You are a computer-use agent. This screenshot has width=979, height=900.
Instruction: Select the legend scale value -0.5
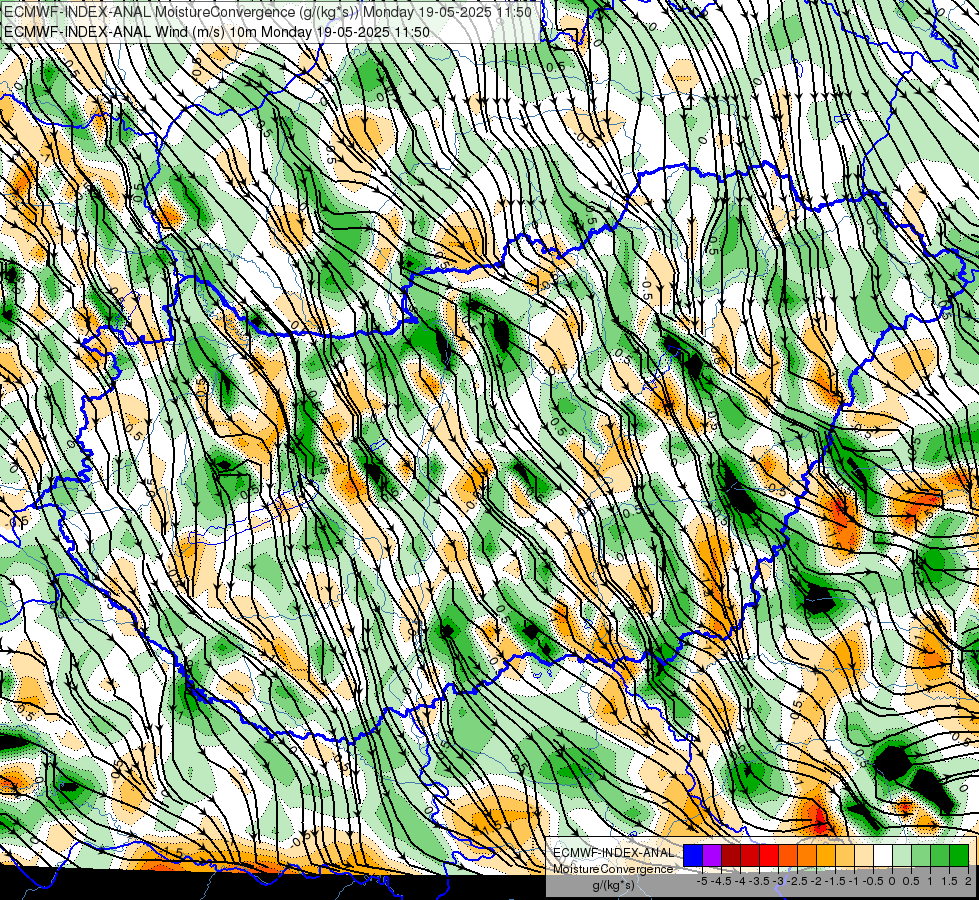pos(873,881)
